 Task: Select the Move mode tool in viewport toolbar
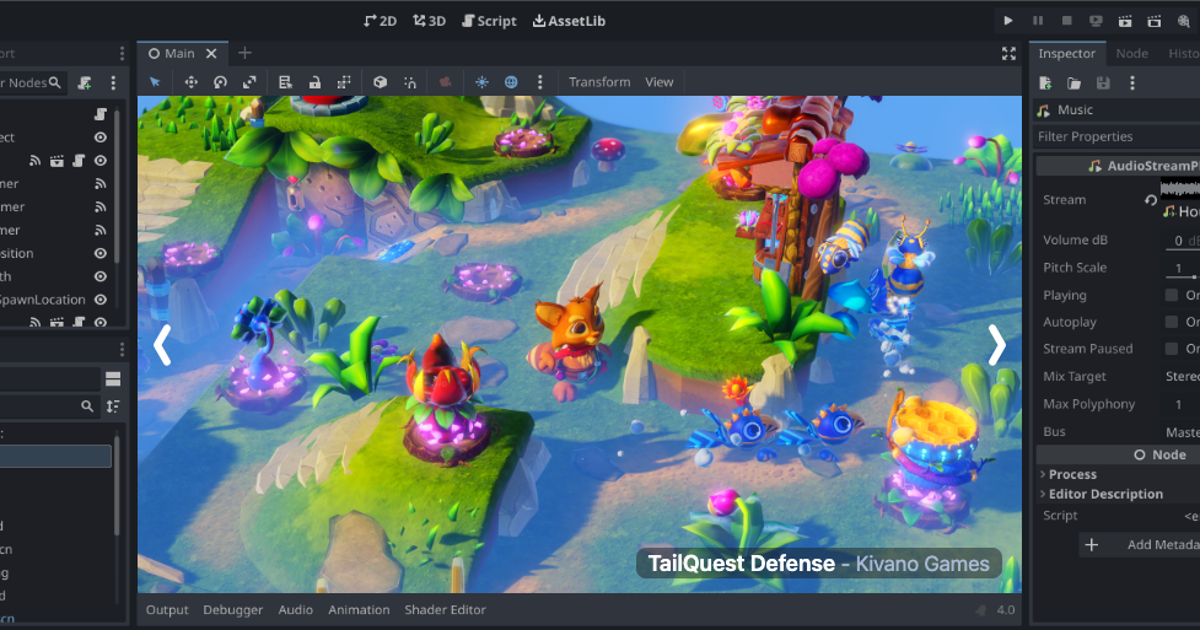(x=191, y=82)
